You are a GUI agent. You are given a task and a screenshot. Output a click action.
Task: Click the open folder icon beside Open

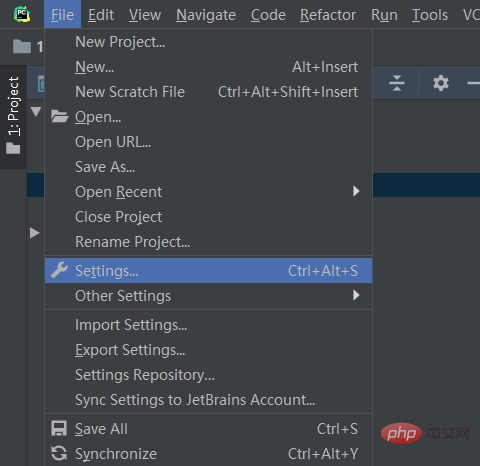[x=60, y=117]
